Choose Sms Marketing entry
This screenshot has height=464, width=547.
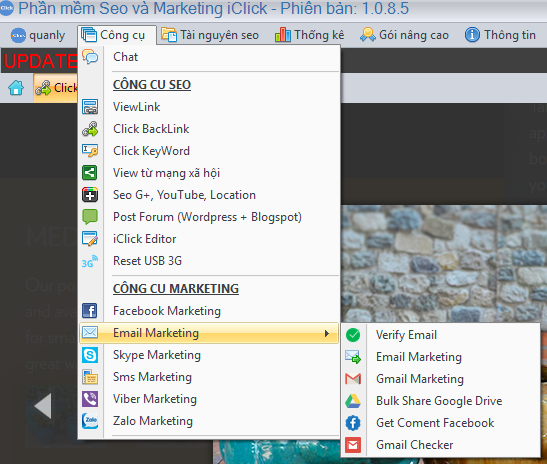pyautogui.click(x=209, y=377)
